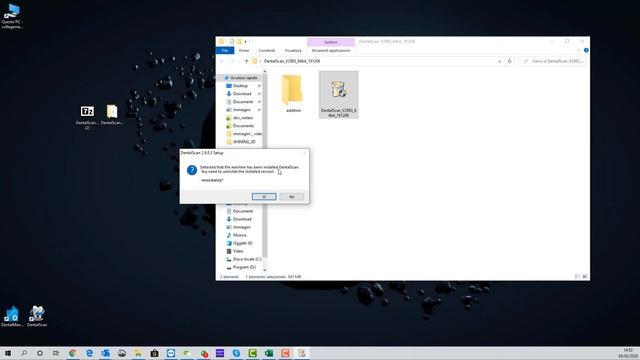The image size is (640, 360).
Task: Switch to details view icon in status bar
Action: click(577, 277)
